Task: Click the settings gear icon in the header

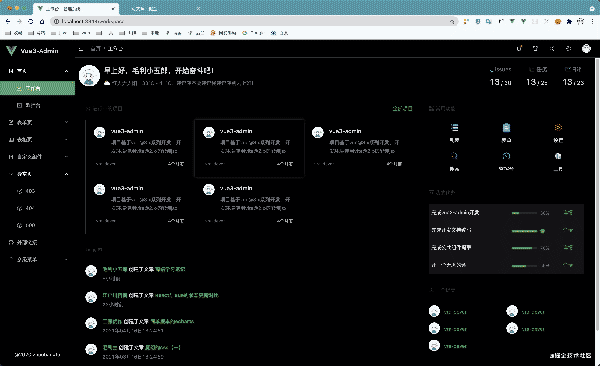Action: click(x=569, y=48)
